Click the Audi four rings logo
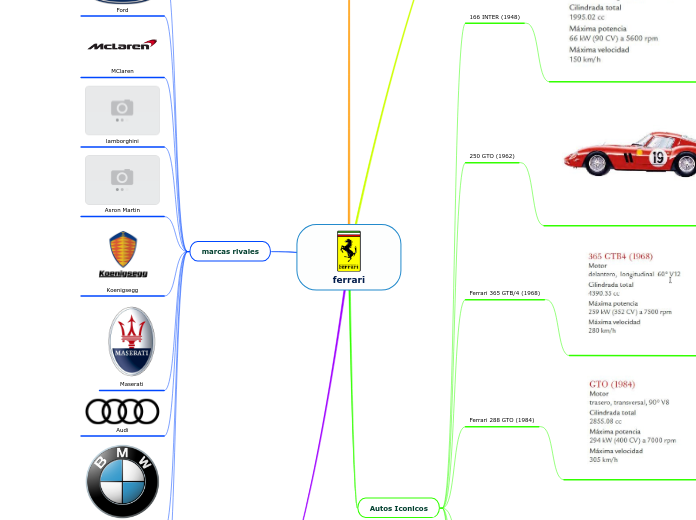 point(122,412)
